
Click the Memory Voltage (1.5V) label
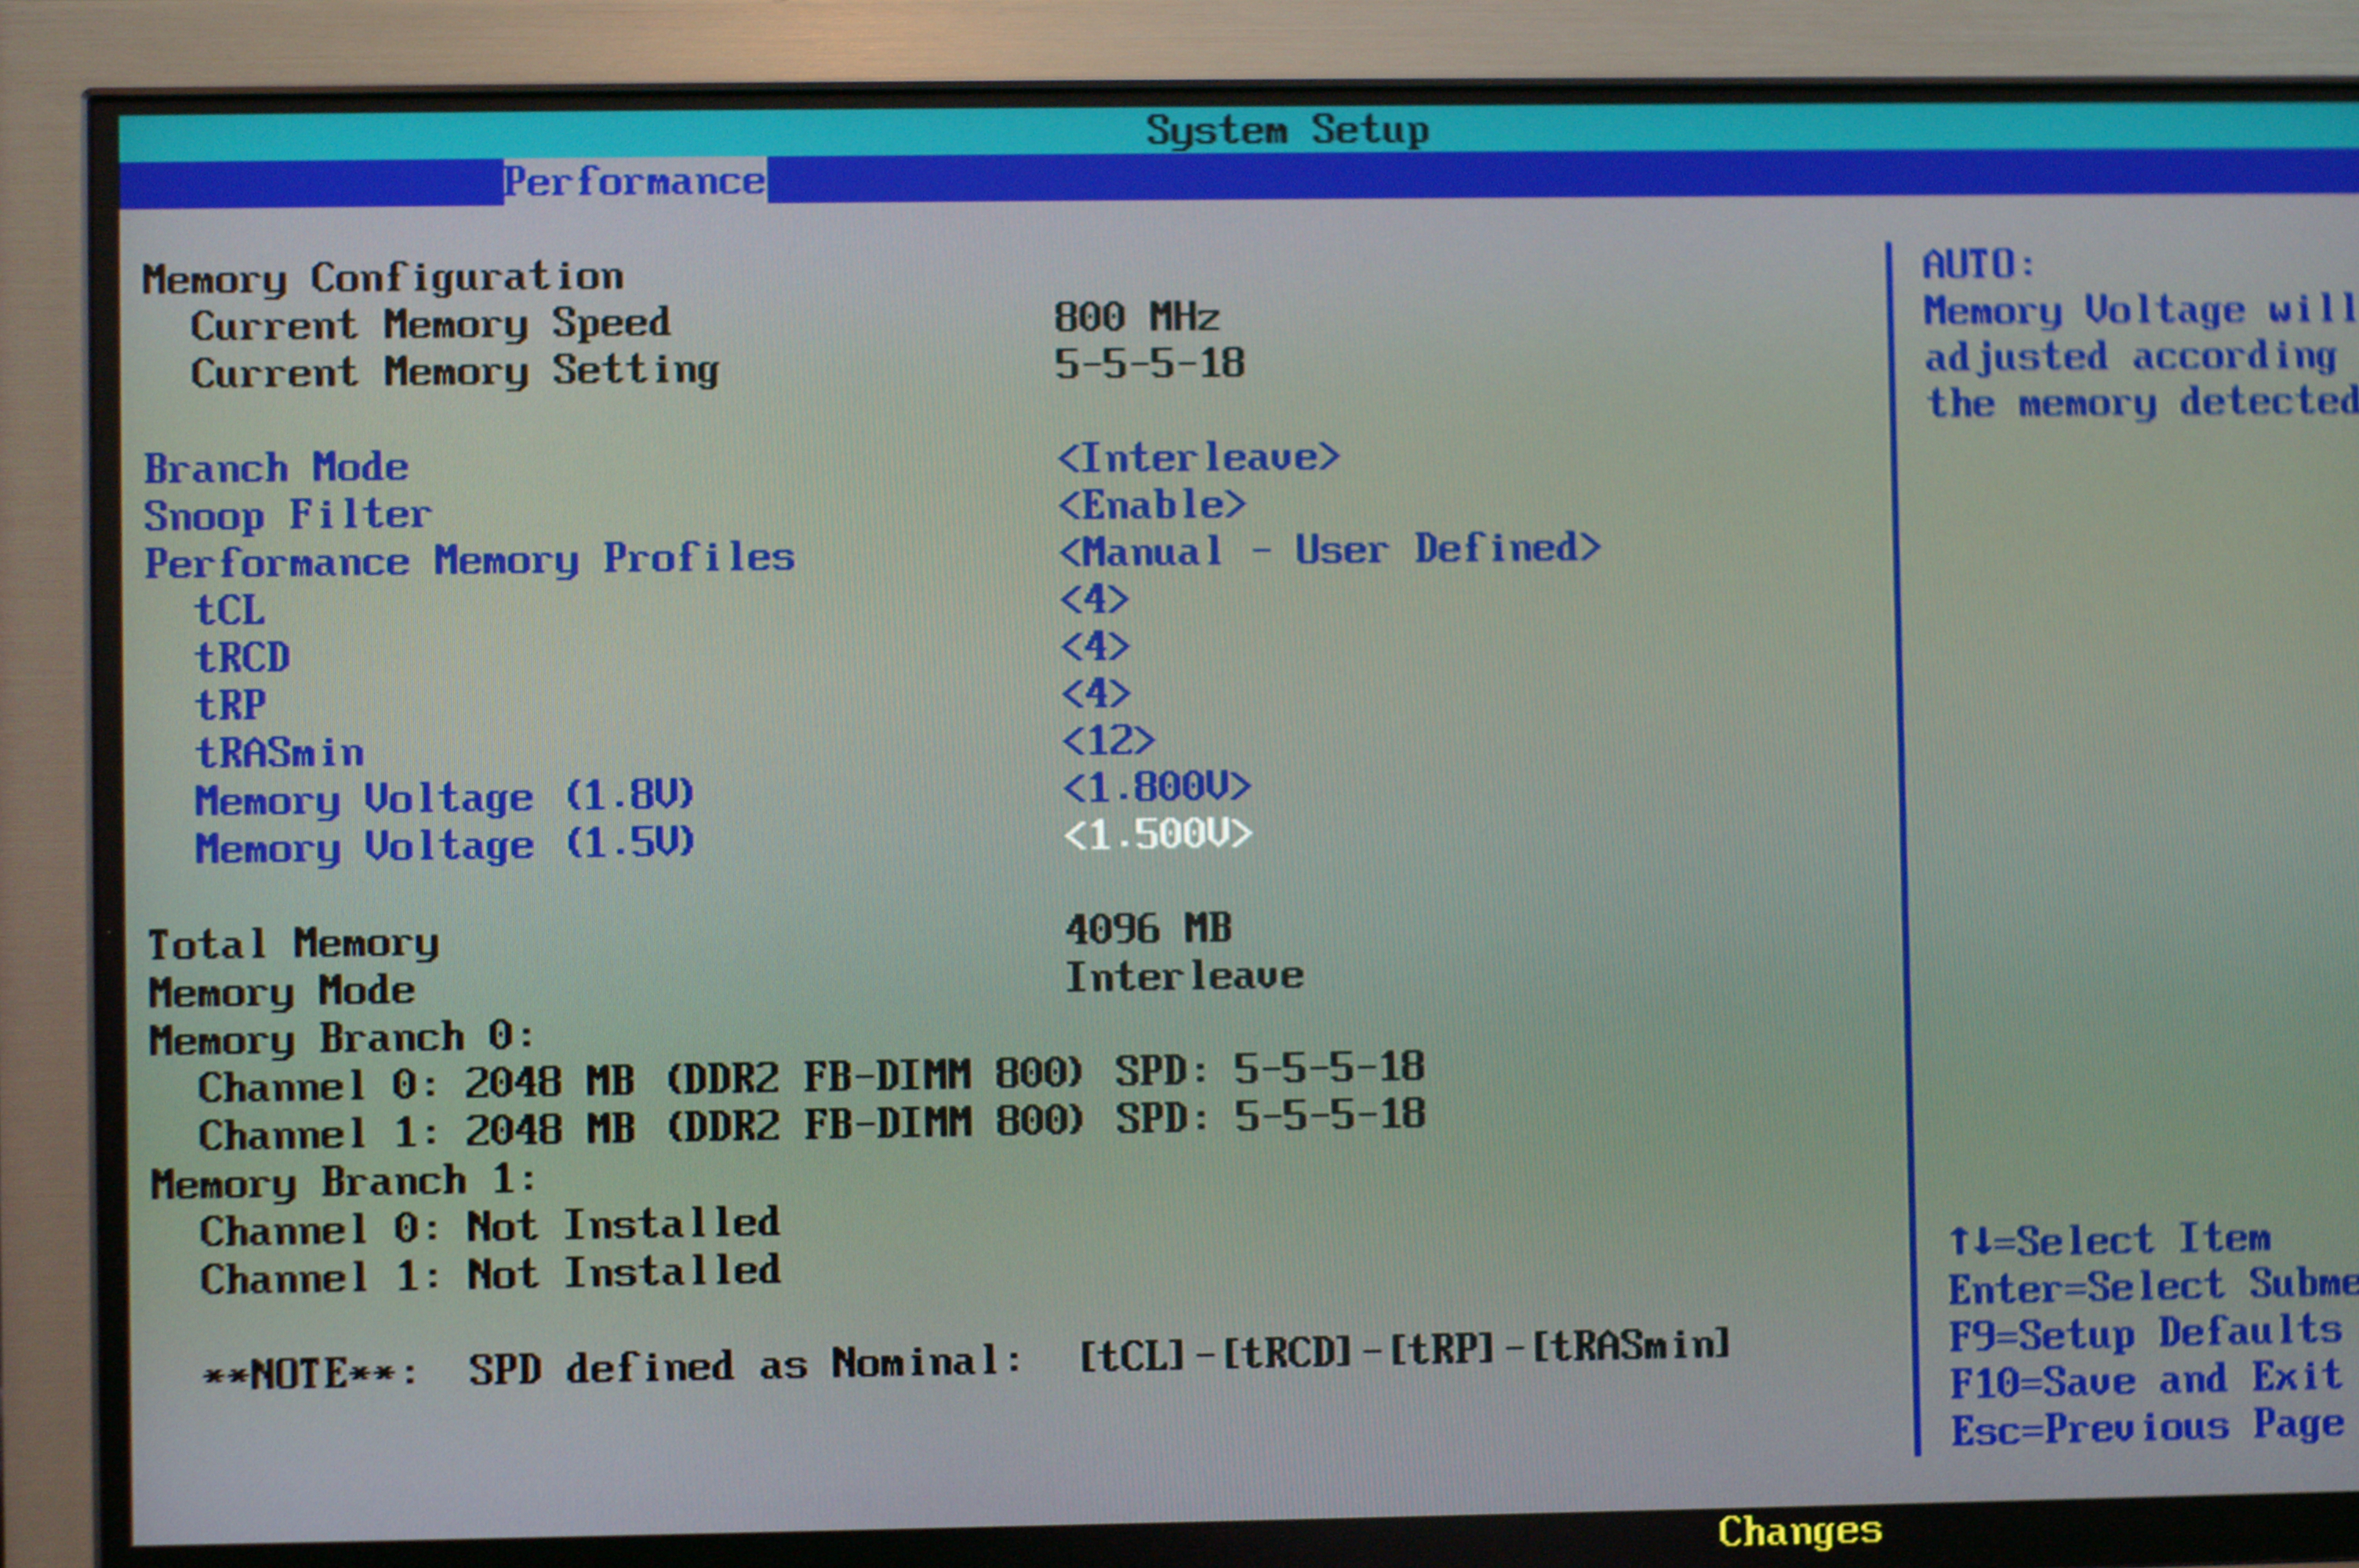[x=445, y=846]
